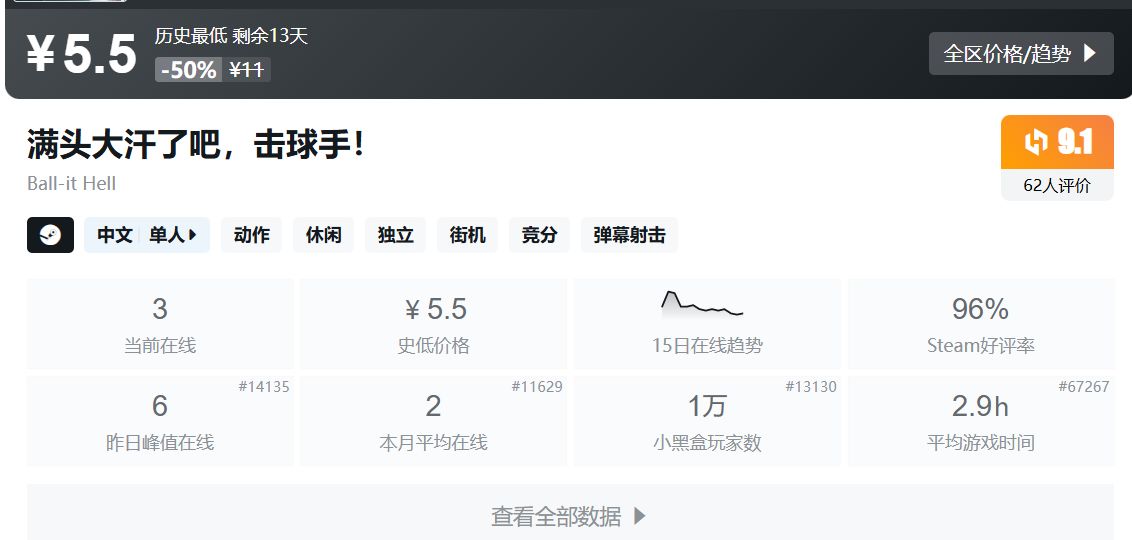Click the #67267 rank label
1132x540 pixels.
pos(1084,387)
